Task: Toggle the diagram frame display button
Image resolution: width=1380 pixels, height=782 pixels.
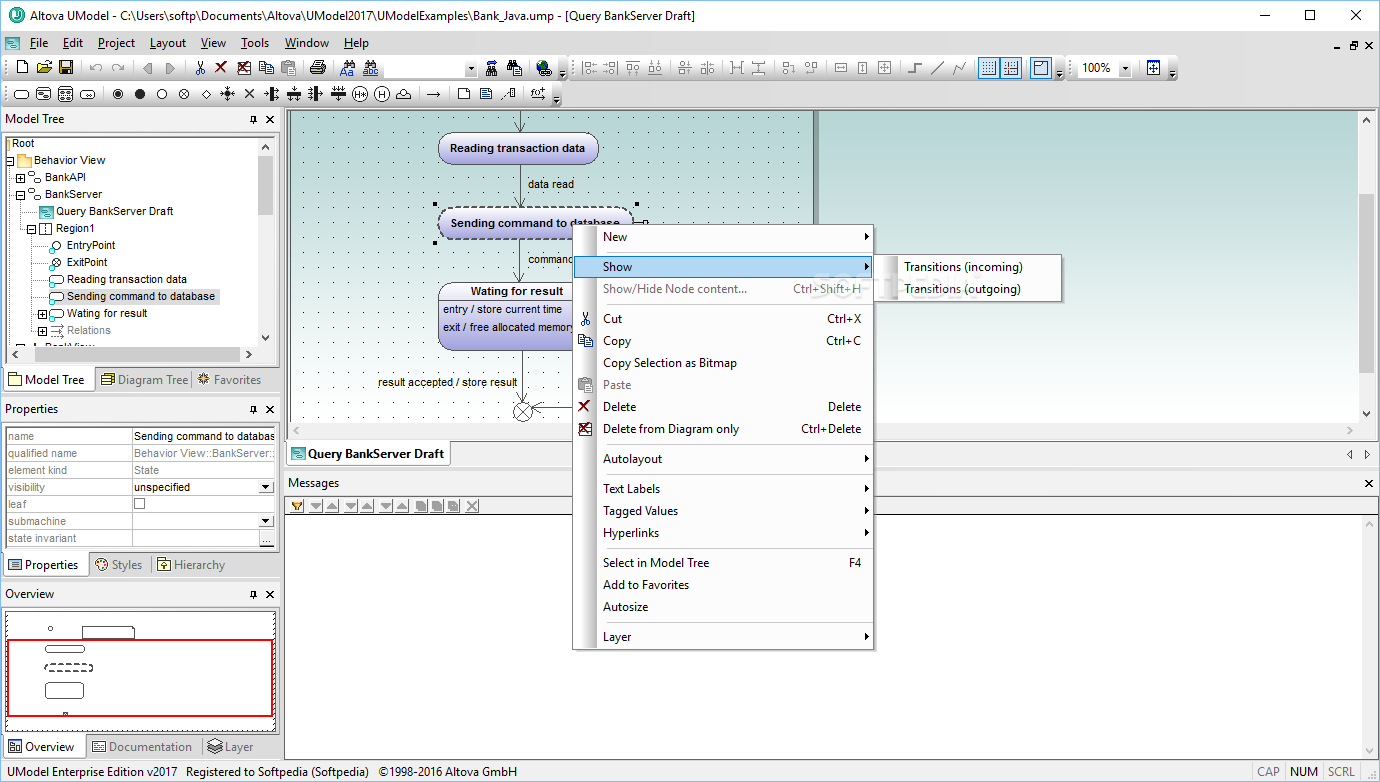Action: pyautogui.click(x=1041, y=68)
